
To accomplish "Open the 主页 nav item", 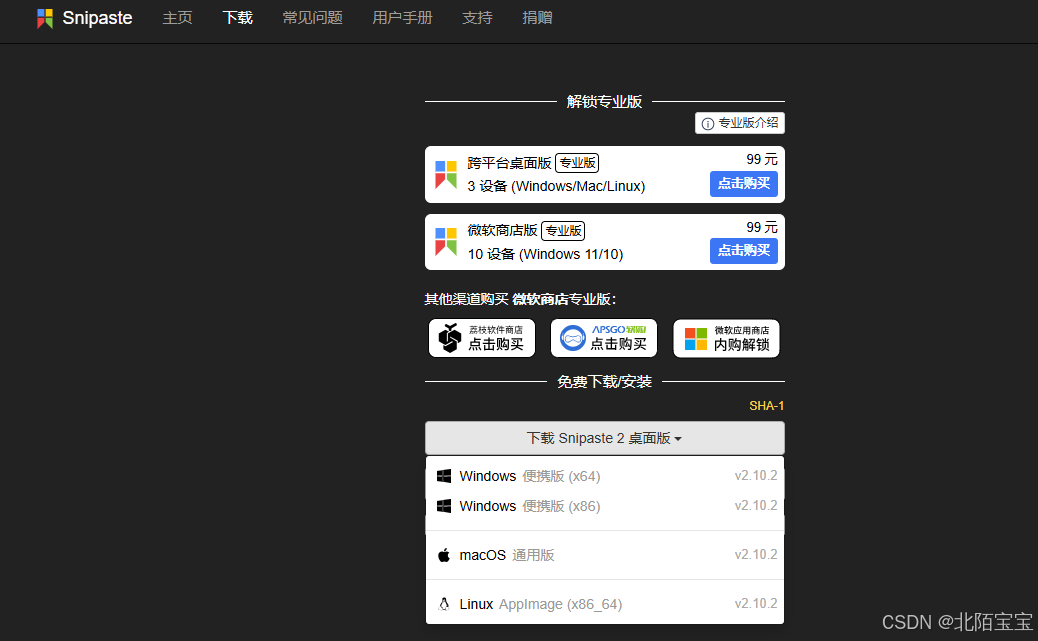I will [177, 18].
